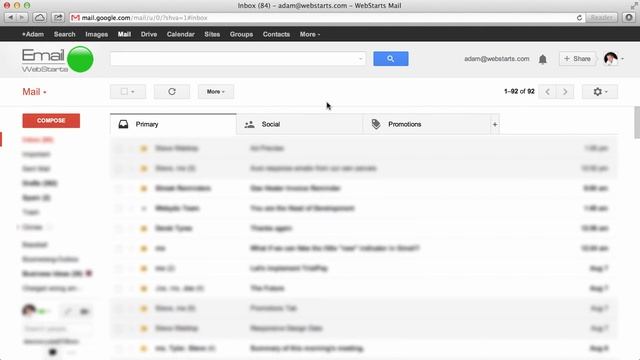Open the notifications bell

pyautogui.click(x=542, y=59)
